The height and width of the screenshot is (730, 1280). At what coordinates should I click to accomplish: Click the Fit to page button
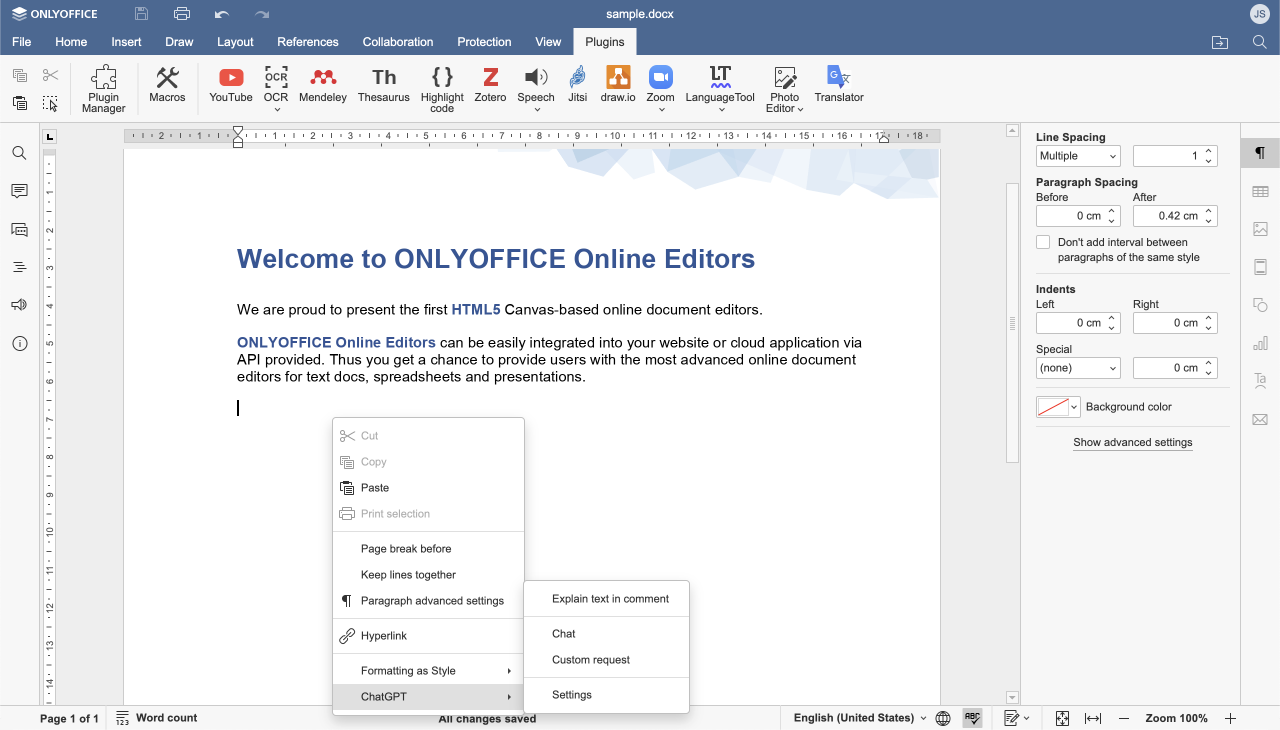(x=1062, y=718)
